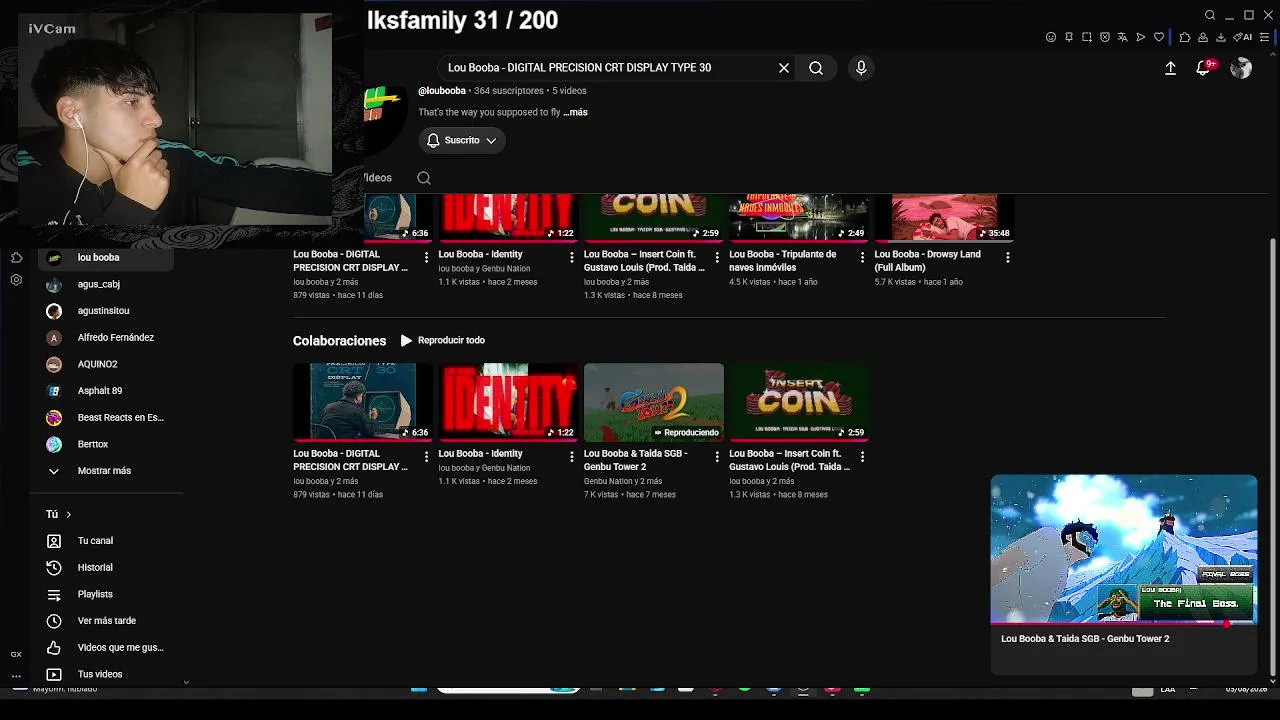This screenshot has width=1280, height=720.
Task: Seek using the mini player progress bar
Action: click(x=1124, y=623)
